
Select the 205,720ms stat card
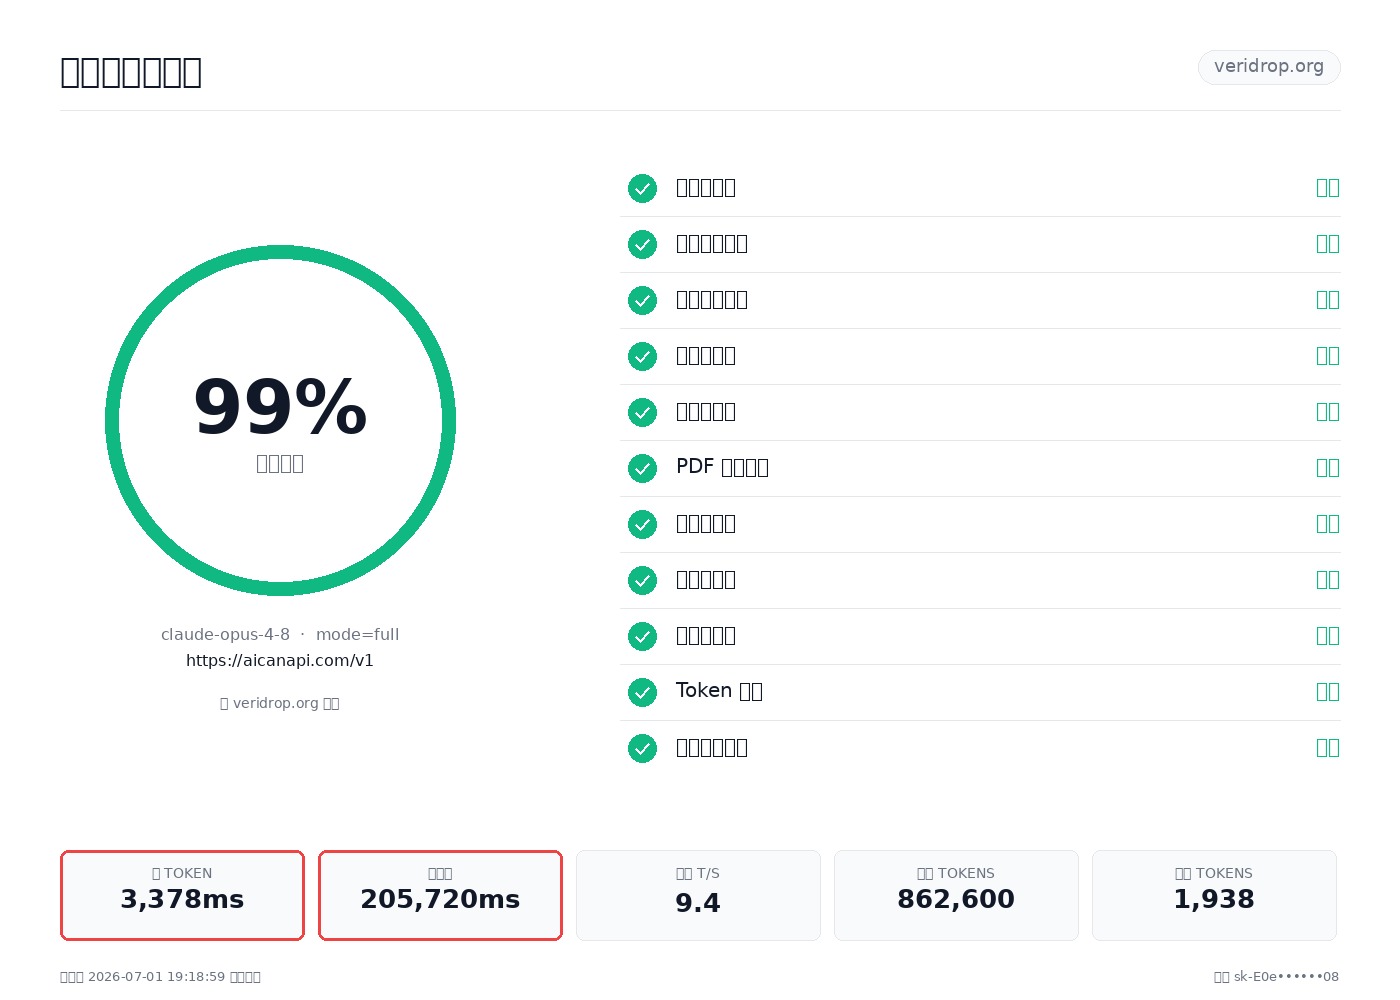(440, 896)
